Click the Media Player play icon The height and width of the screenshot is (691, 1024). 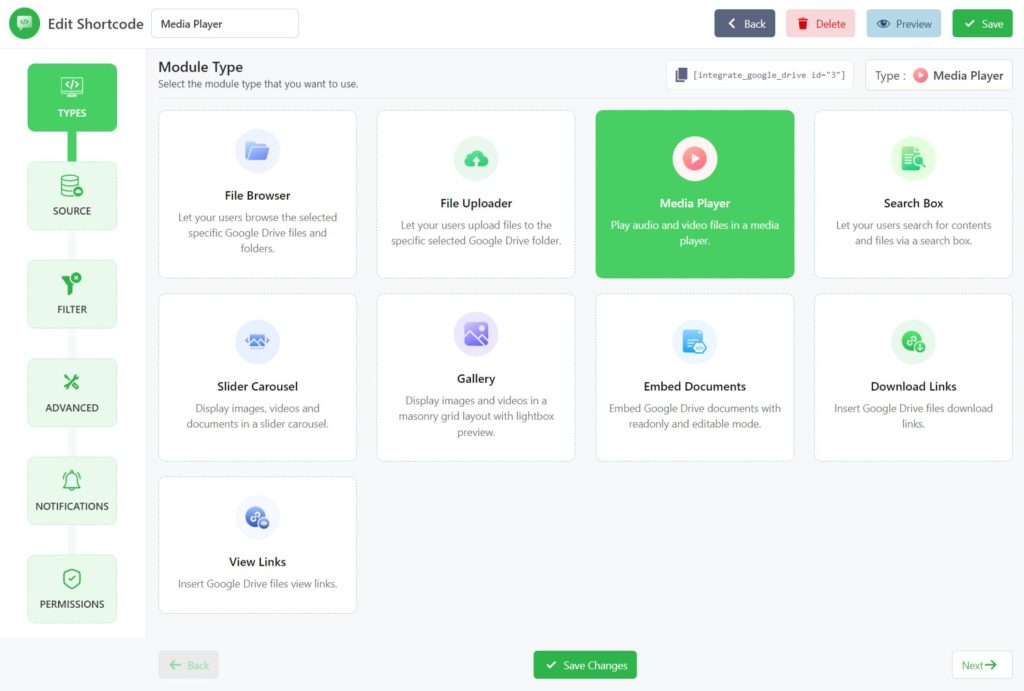click(x=695, y=159)
